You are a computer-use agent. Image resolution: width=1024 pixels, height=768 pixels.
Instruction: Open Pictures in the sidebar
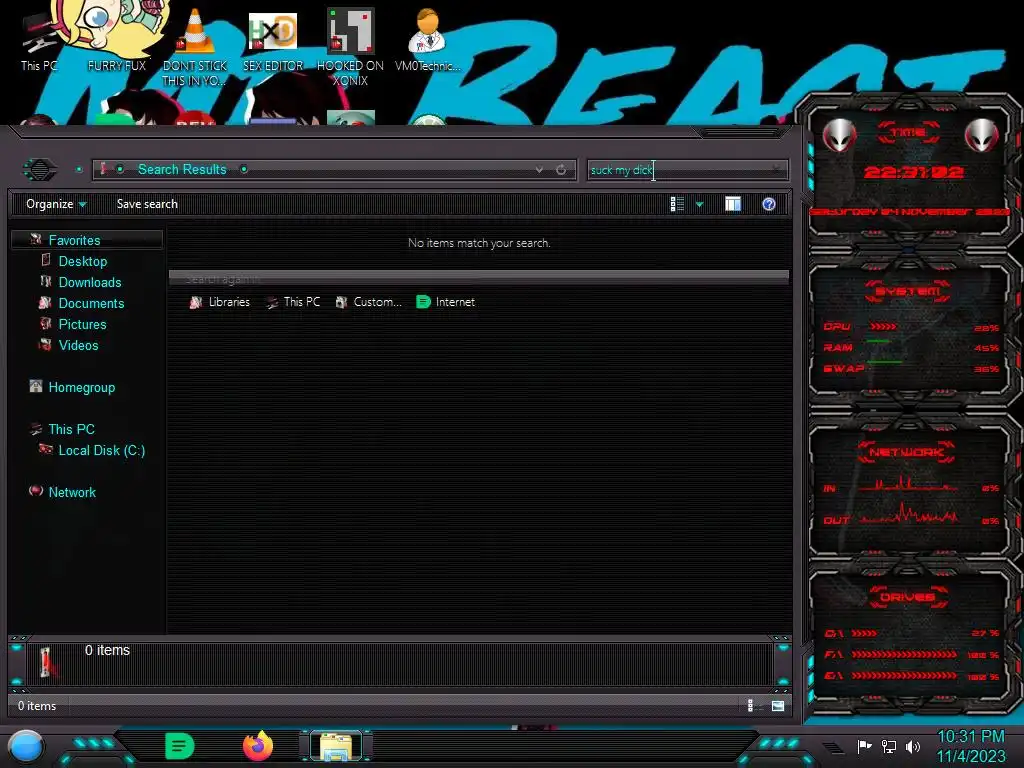pyautogui.click(x=82, y=324)
